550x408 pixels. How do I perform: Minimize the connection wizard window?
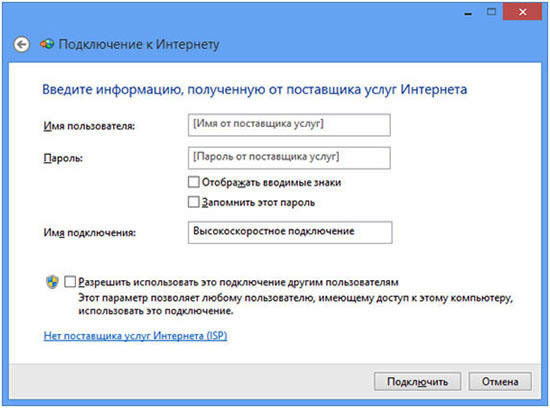tap(468, 13)
